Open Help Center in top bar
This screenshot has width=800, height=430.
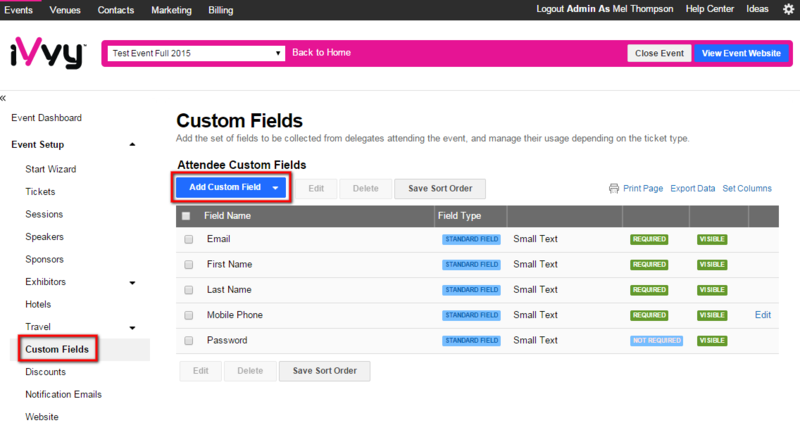point(710,9)
